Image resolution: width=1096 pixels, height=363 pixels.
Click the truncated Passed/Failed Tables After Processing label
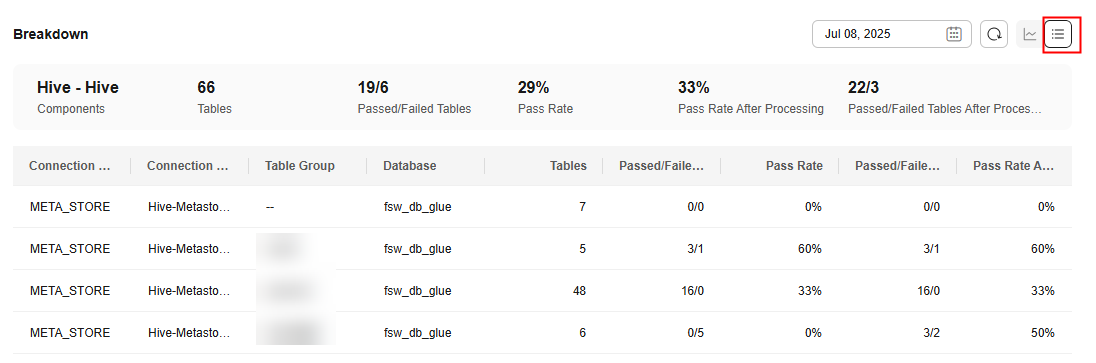[945, 109]
